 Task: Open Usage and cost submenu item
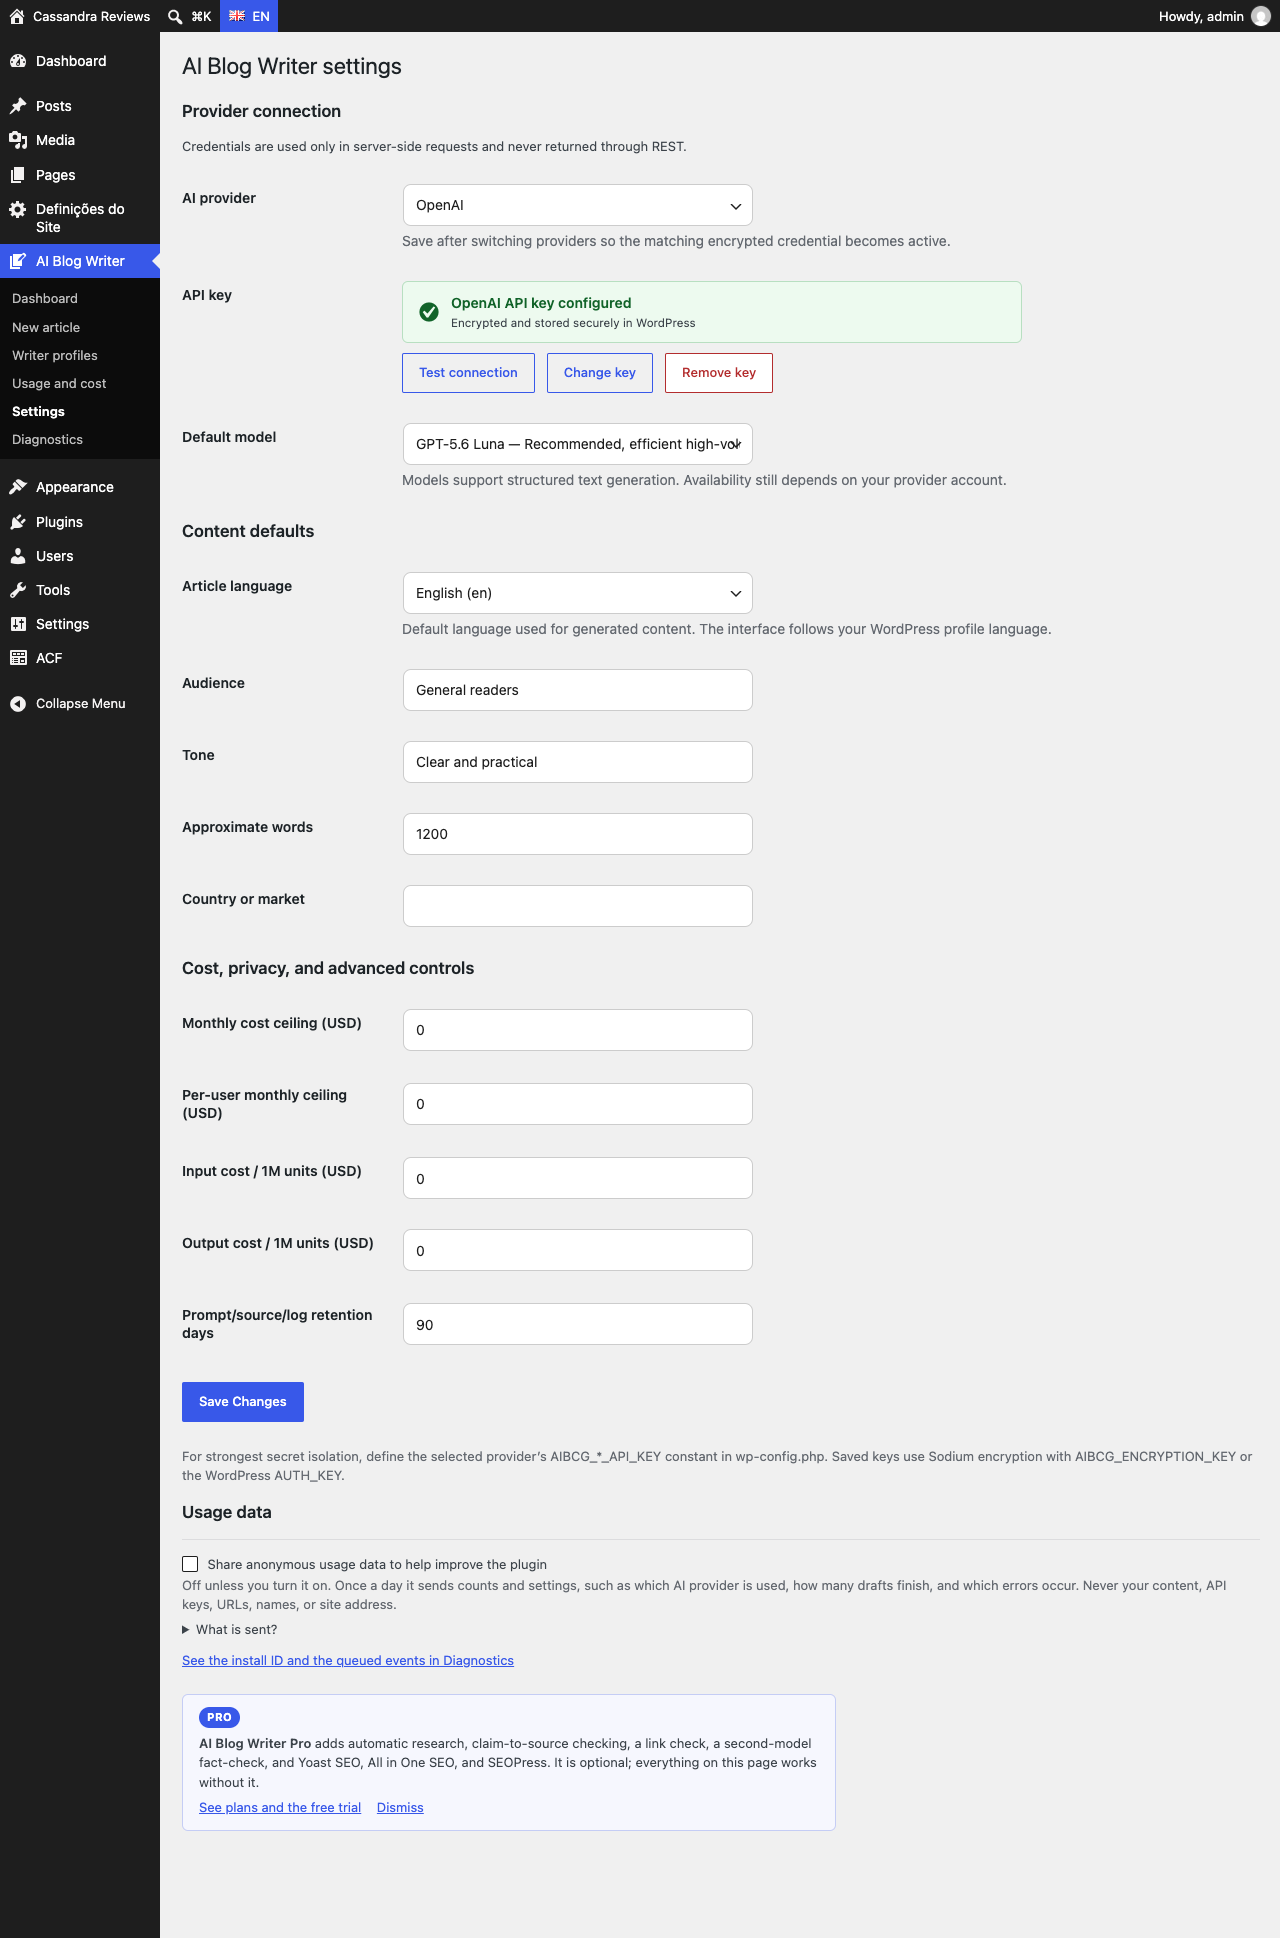[x=59, y=383]
